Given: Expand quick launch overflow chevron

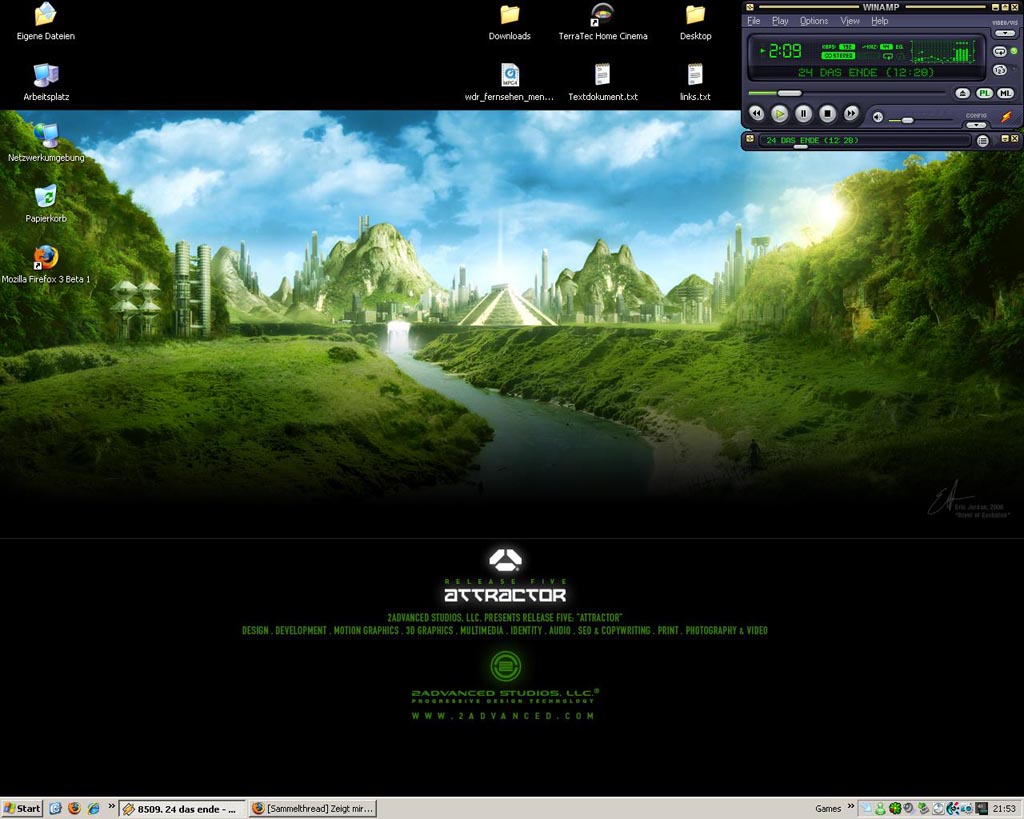Looking at the screenshot, I should pyautogui.click(x=111, y=806).
